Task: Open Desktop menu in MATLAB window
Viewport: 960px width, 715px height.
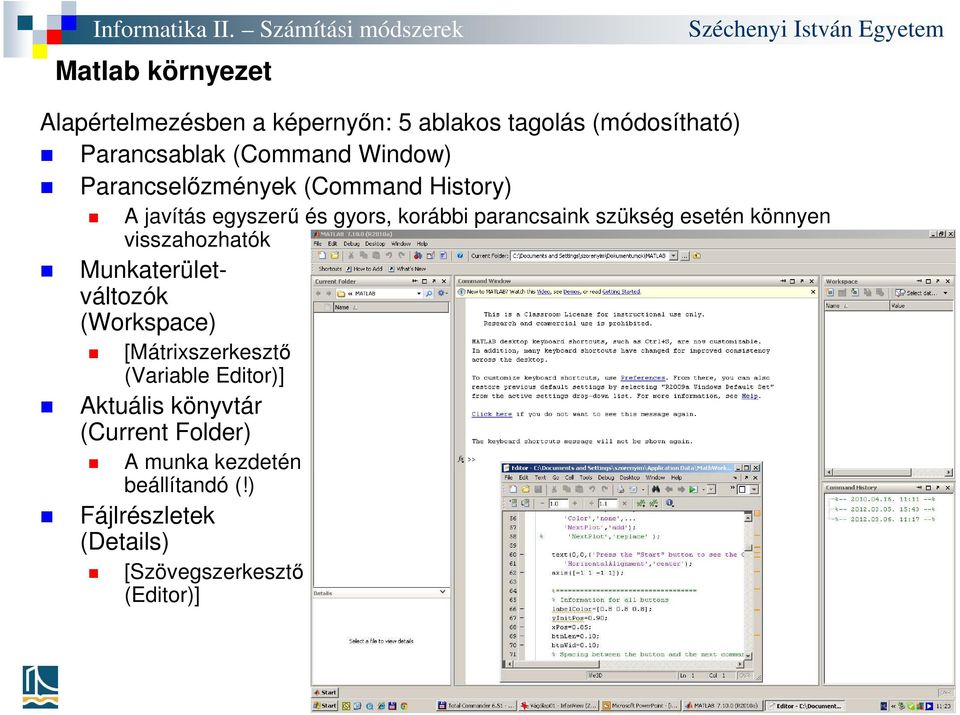Action: tap(375, 244)
